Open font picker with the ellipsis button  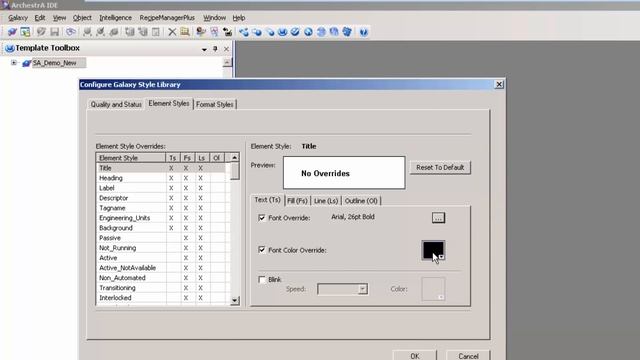point(438,218)
